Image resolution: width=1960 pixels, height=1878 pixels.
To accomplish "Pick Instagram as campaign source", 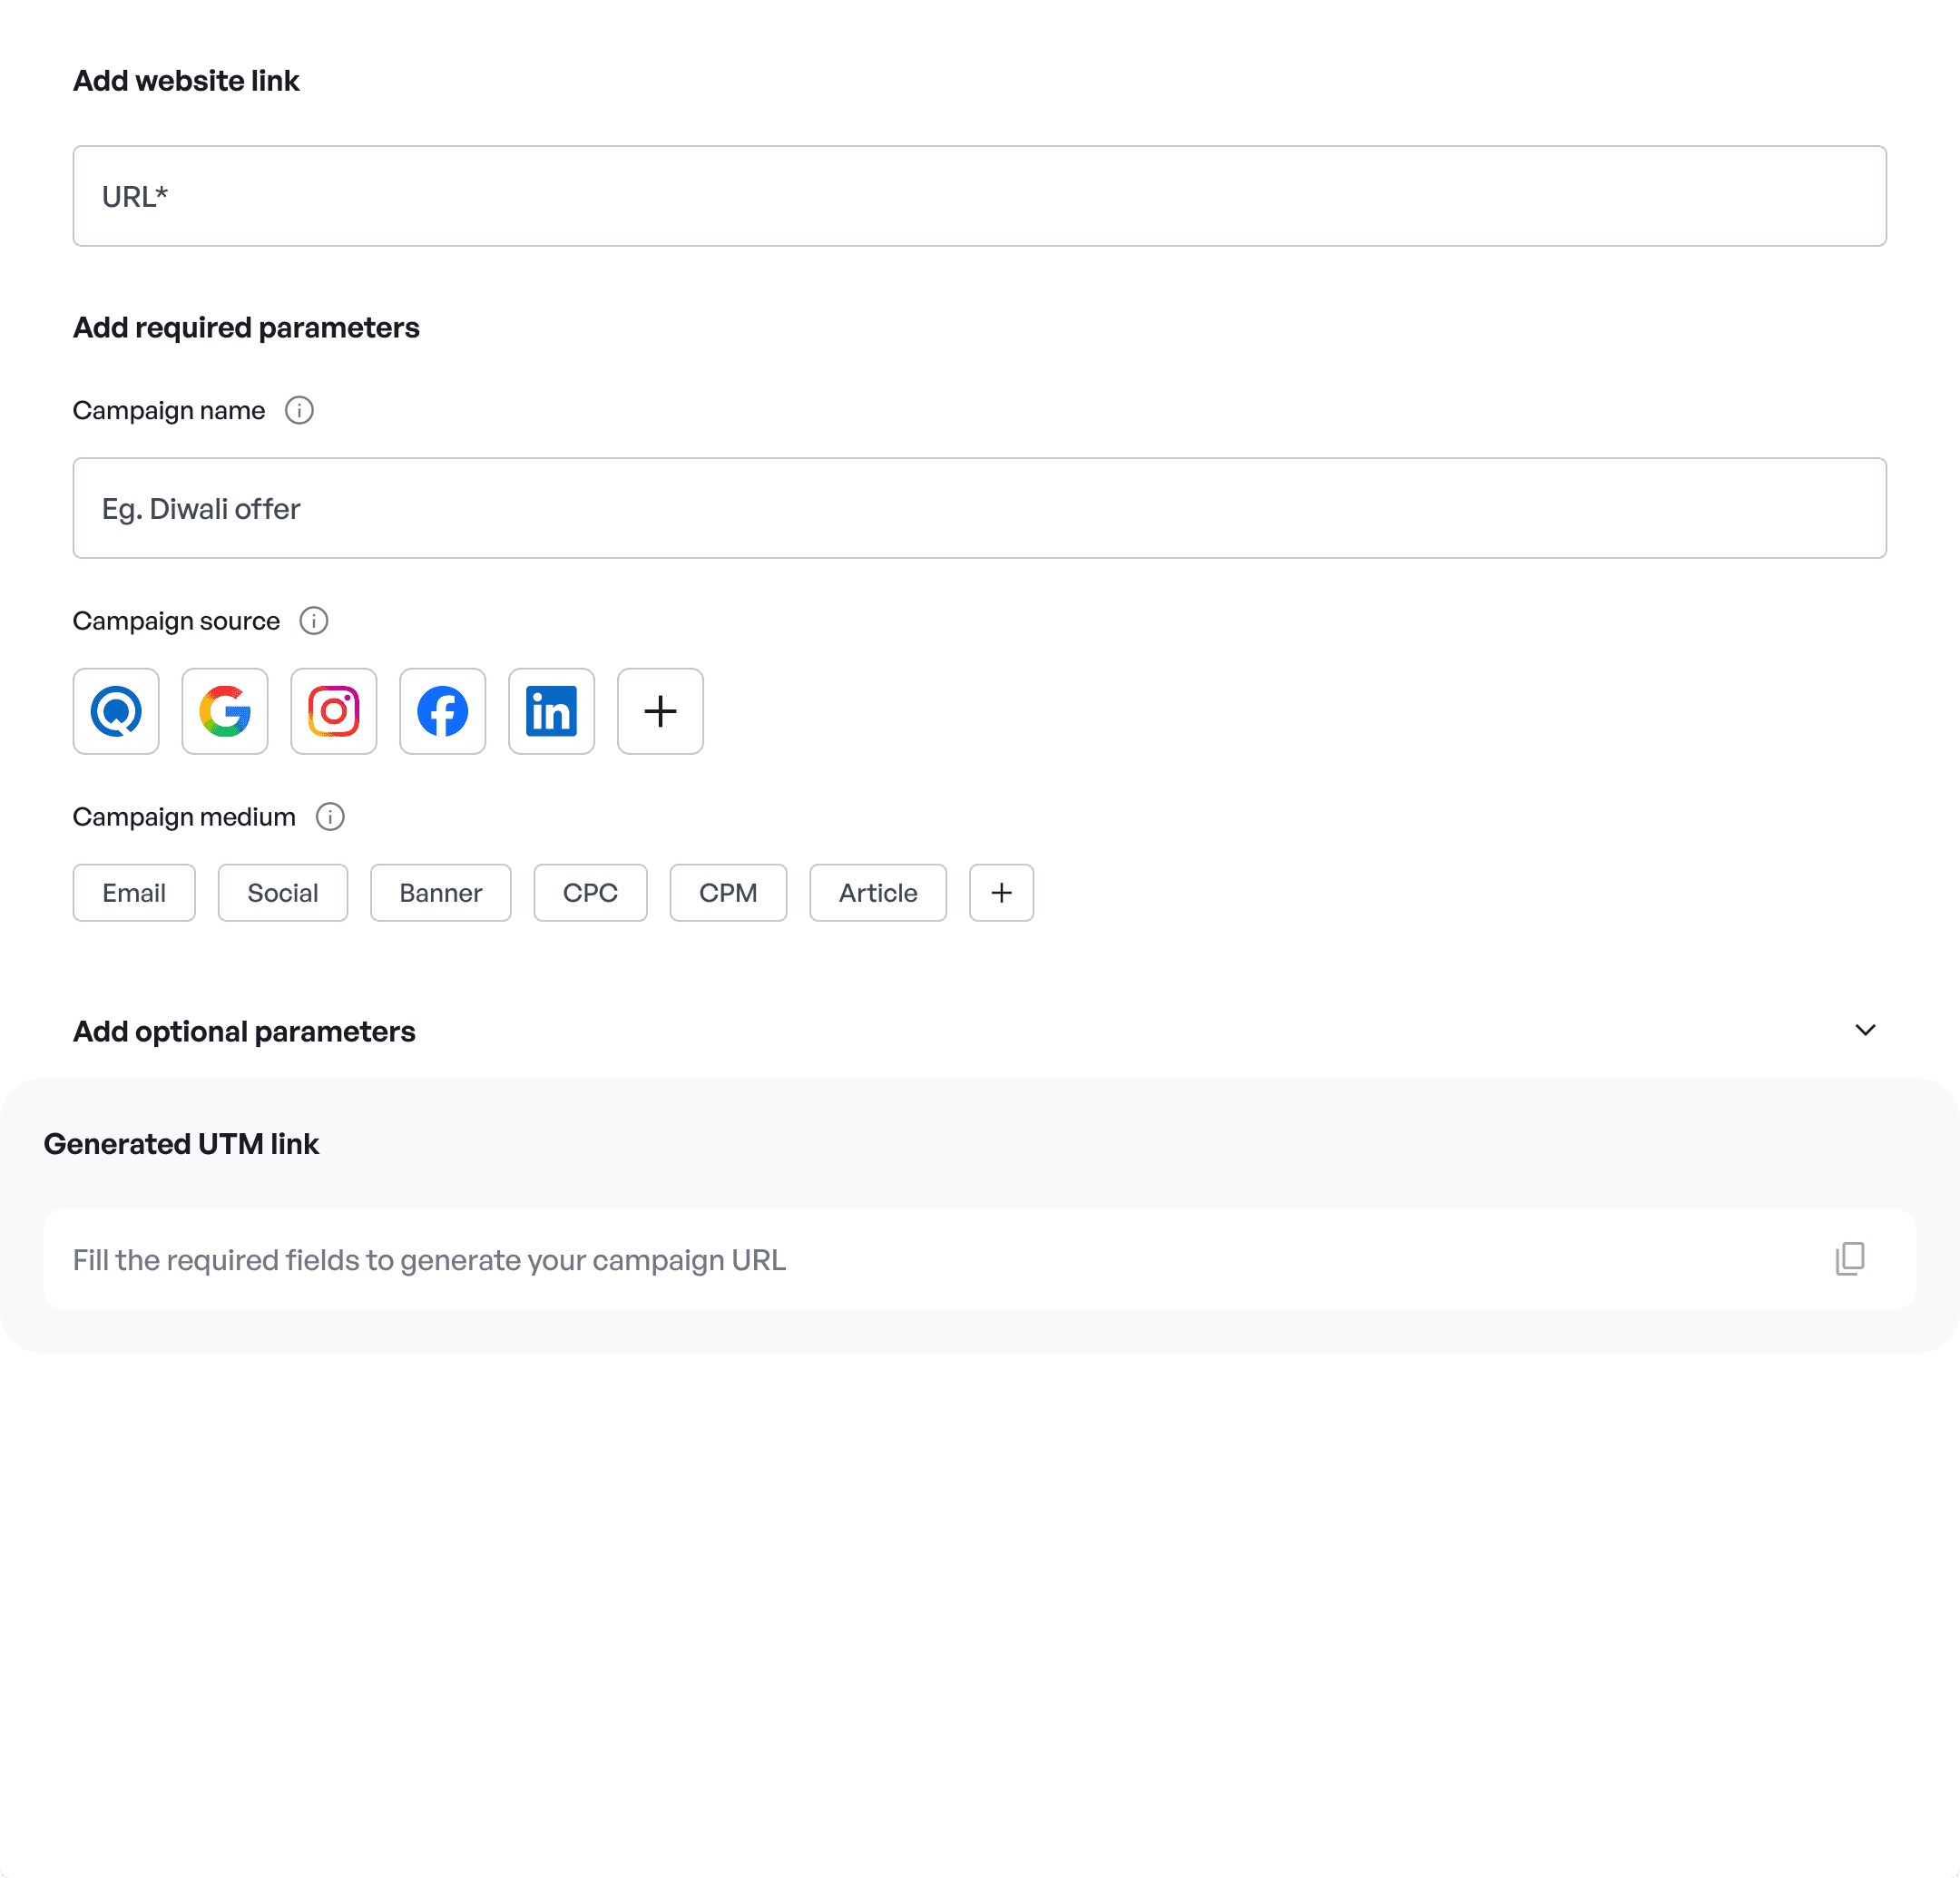I will pos(334,711).
